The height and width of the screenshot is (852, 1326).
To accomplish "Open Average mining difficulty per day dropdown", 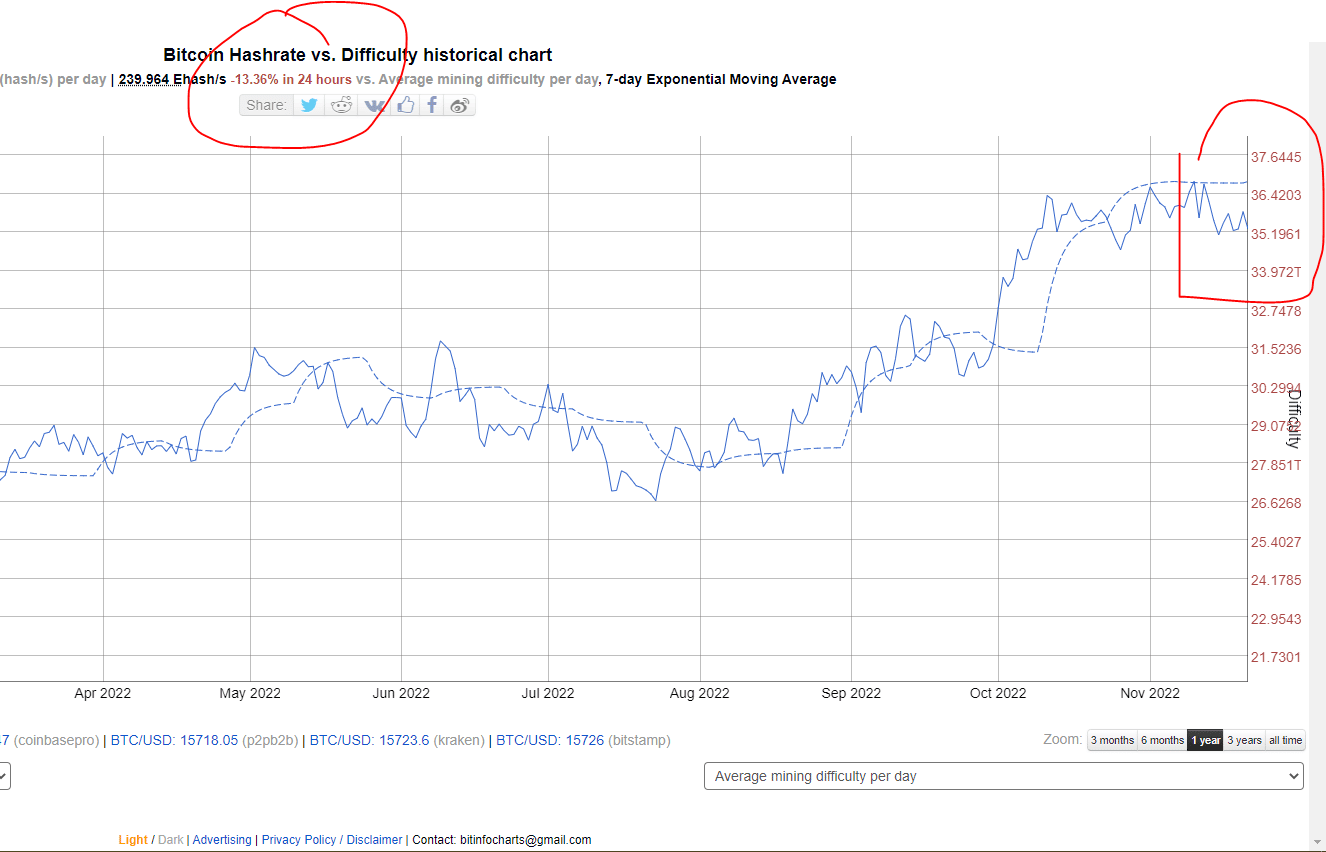I will 1003,776.
